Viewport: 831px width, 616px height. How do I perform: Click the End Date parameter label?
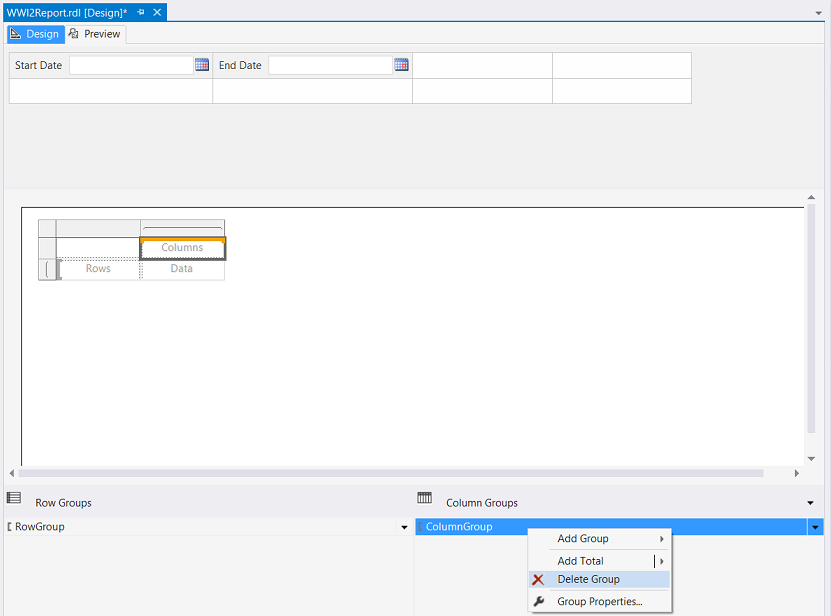[x=240, y=65]
